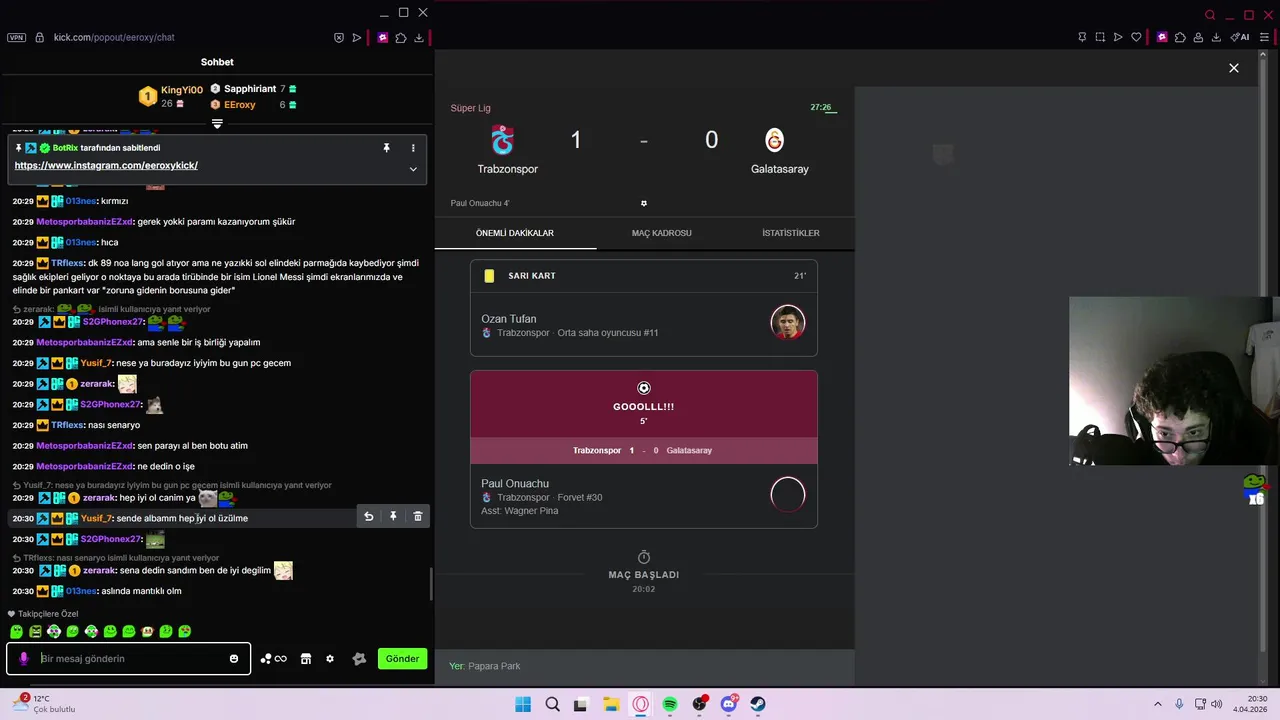Insert the first green emote under Takipçilere Özel
This screenshot has height=720, width=1280.
(17, 631)
